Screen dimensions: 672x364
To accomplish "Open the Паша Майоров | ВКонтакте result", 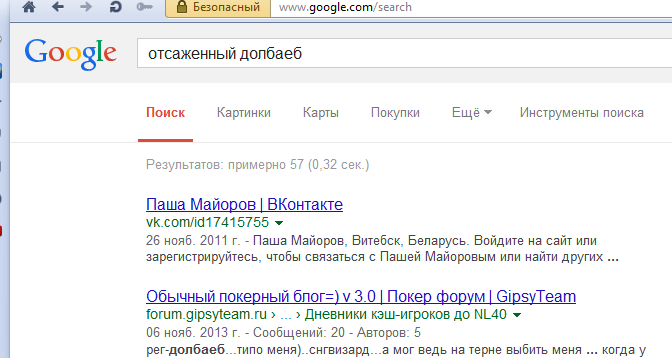I will (x=244, y=205).
